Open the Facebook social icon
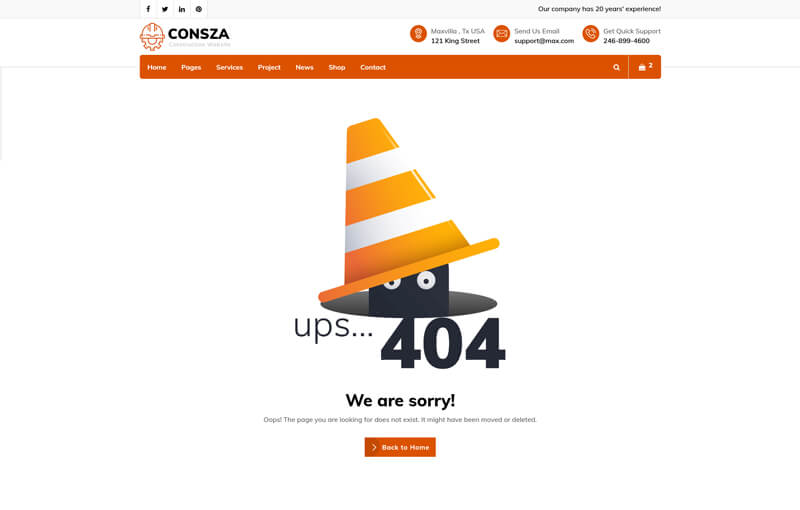The image size is (800, 510). pyautogui.click(x=148, y=9)
